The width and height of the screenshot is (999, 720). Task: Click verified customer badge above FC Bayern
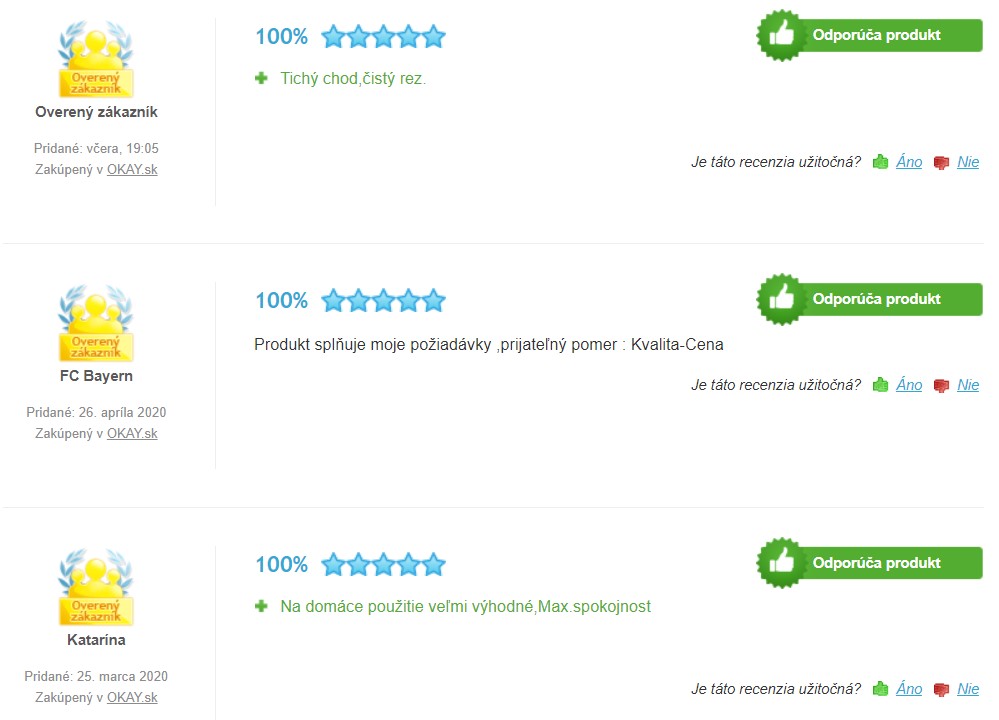tap(96, 323)
